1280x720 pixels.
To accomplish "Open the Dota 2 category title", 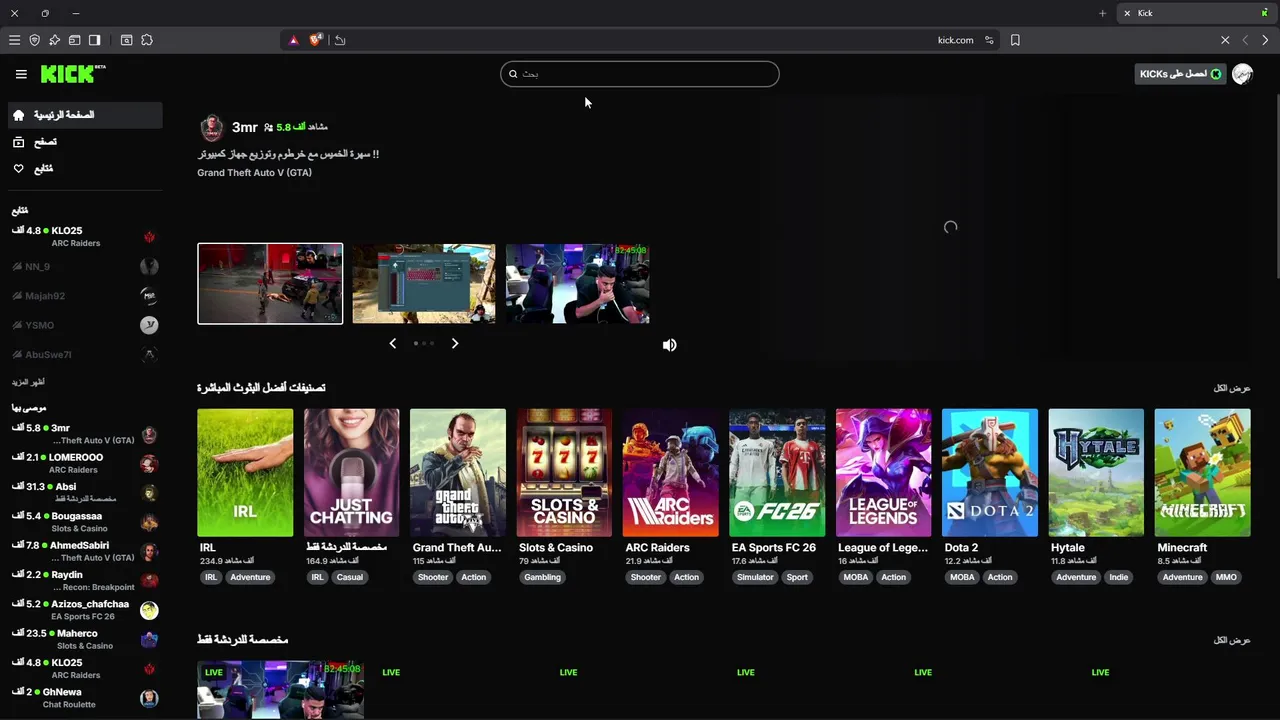I will (961, 548).
